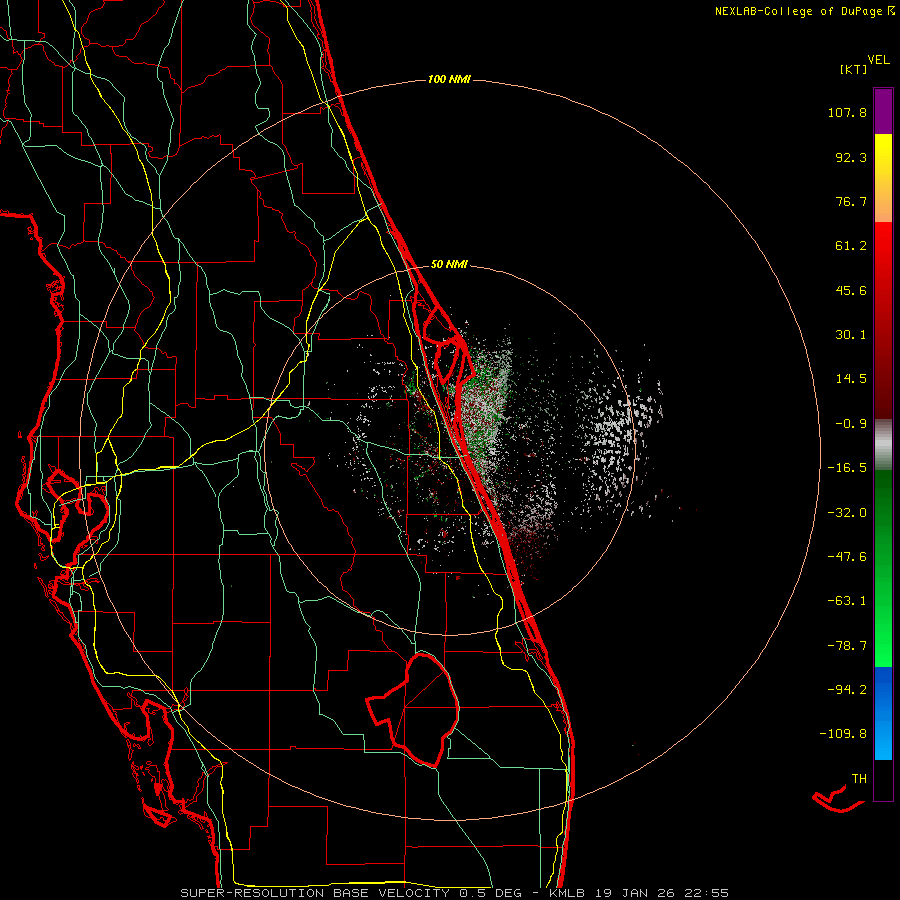Screen dimensions: 900x900
Task: Pick the gray near-zero segment of color bar
Action: 883,445
